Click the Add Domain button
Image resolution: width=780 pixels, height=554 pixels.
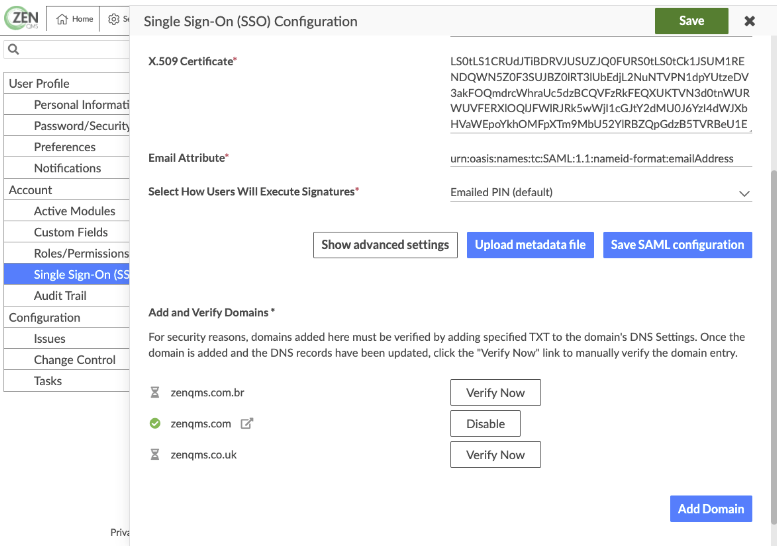pos(710,509)
